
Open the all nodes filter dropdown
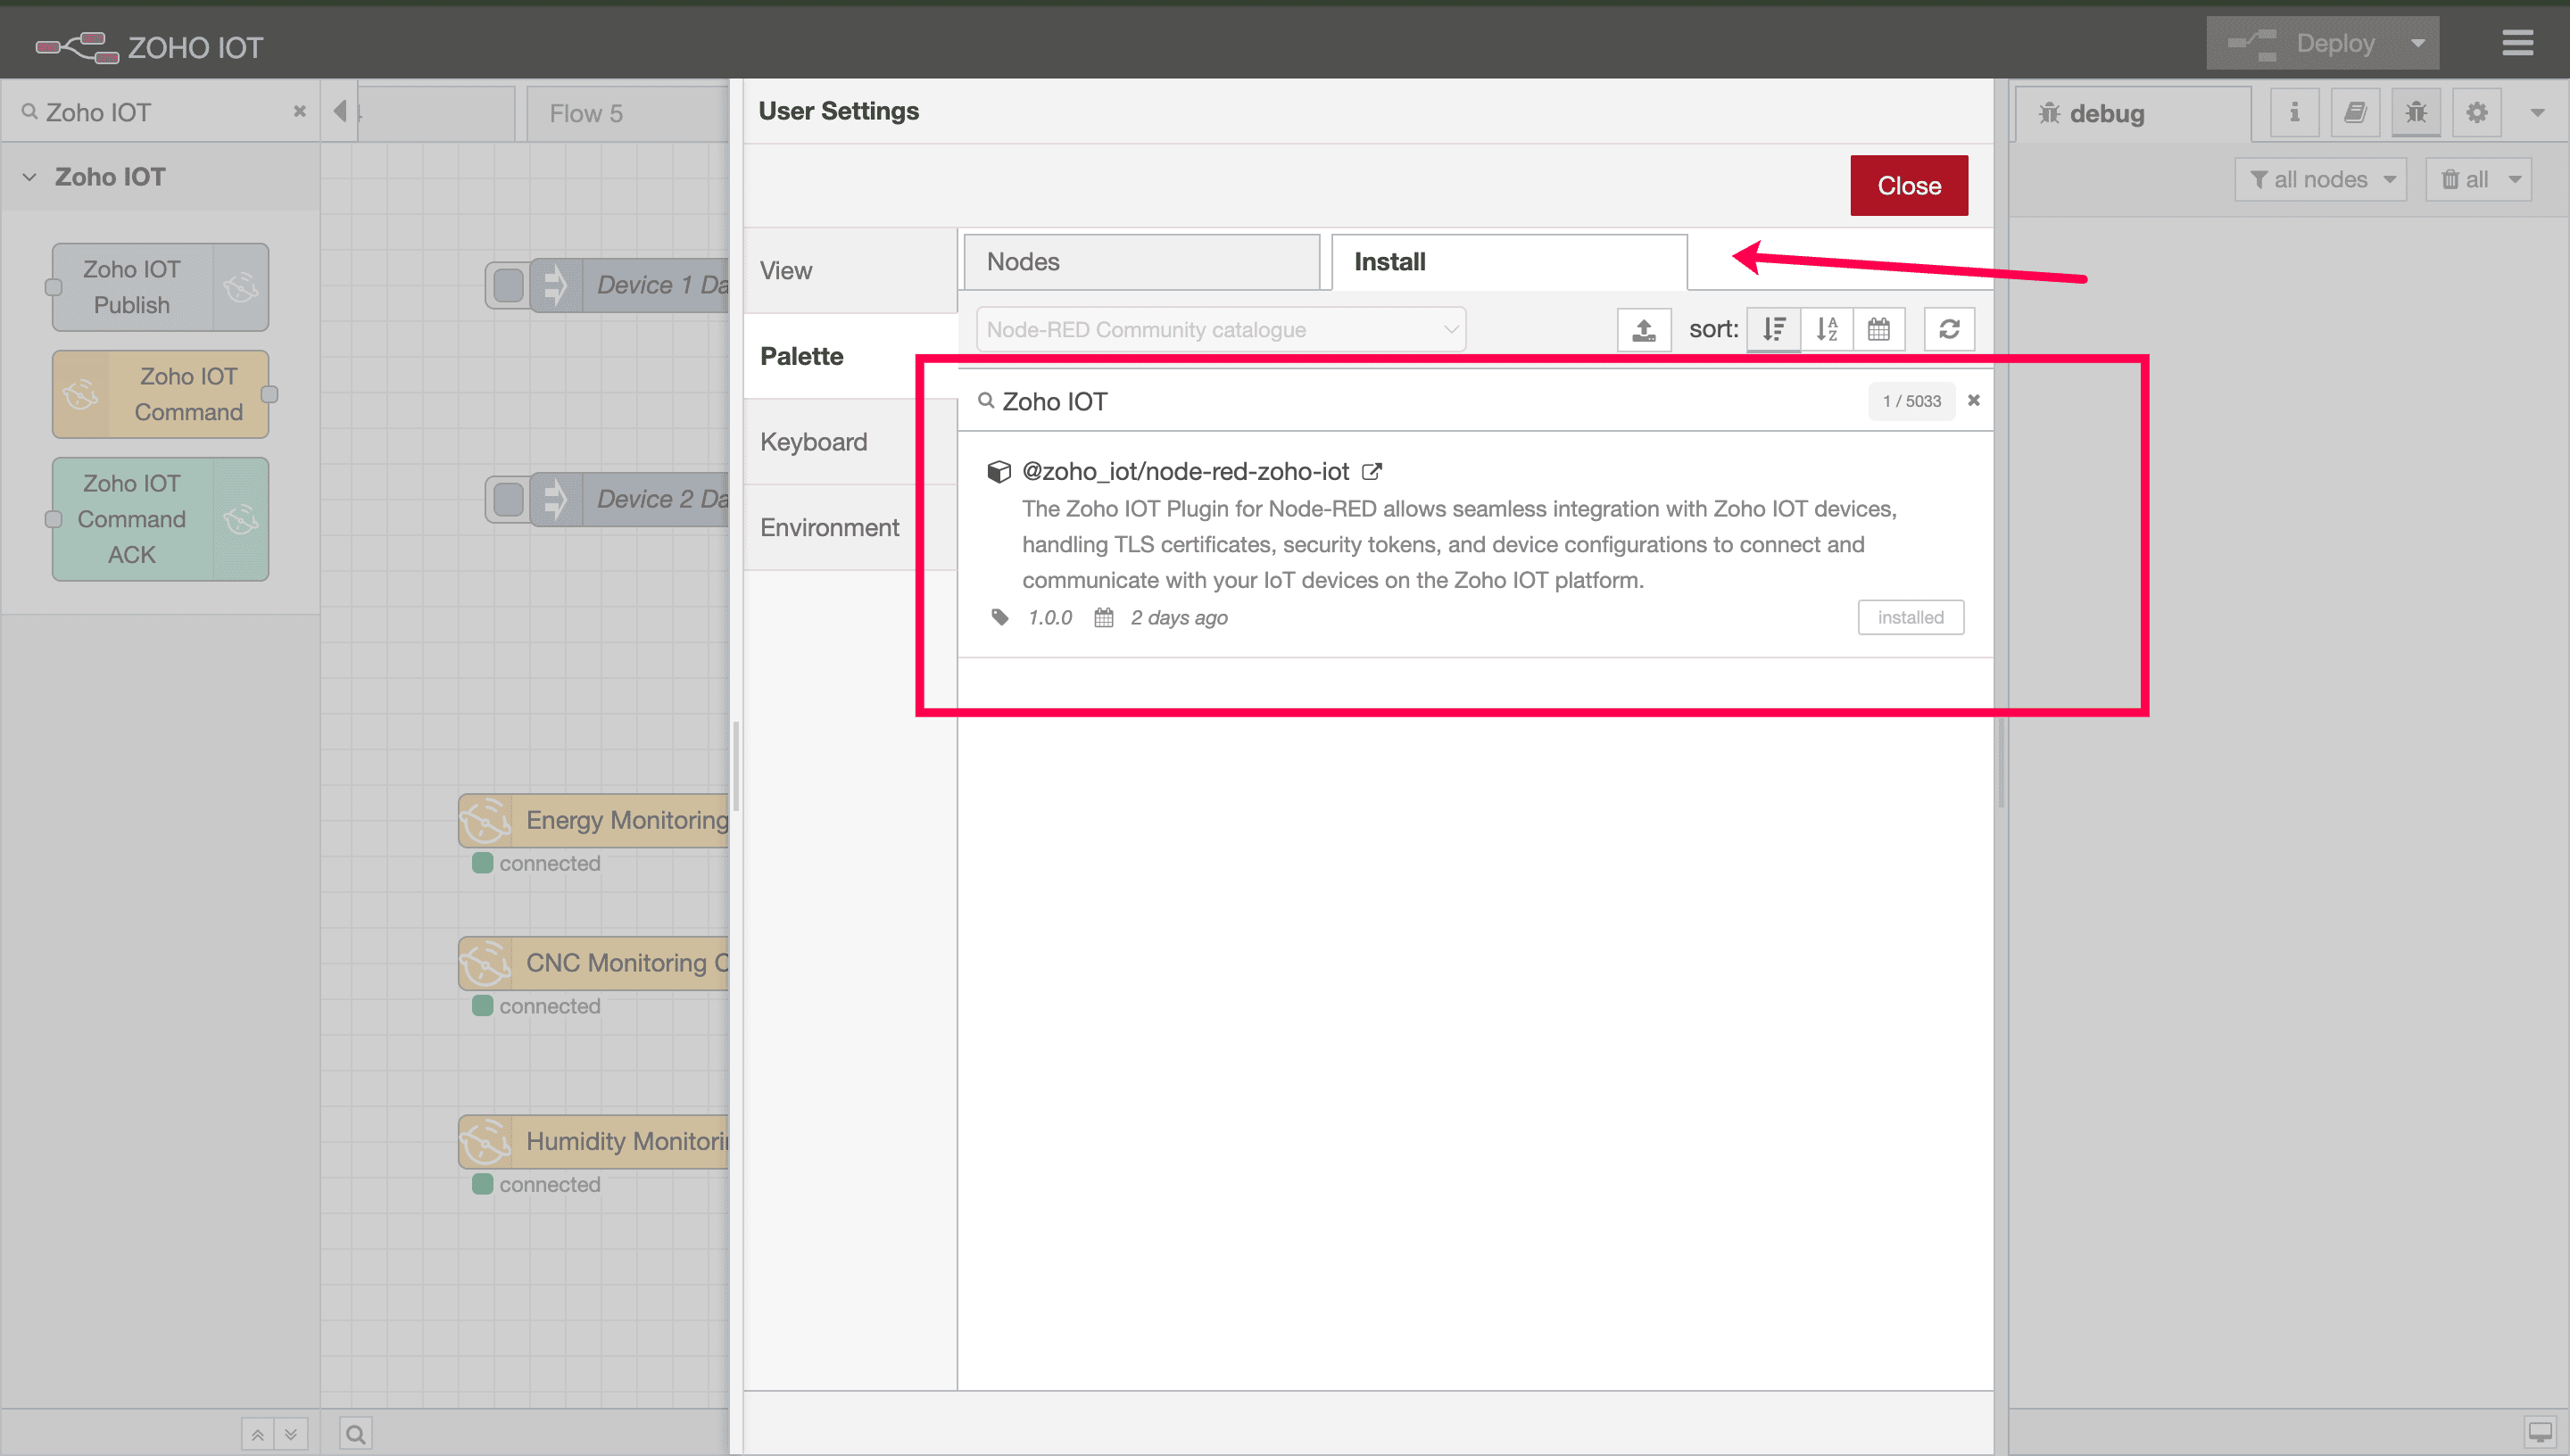click(x=2320, y=179)
